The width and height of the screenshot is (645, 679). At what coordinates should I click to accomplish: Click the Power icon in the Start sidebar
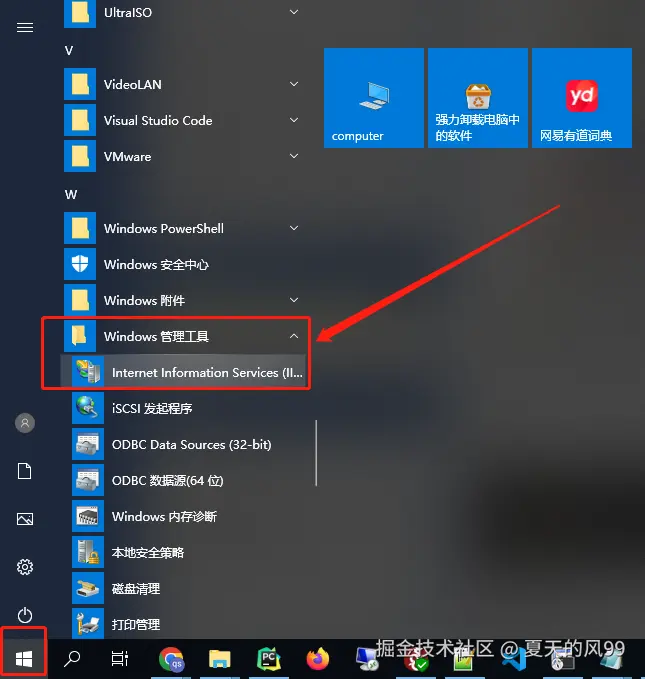click(25, 615)
